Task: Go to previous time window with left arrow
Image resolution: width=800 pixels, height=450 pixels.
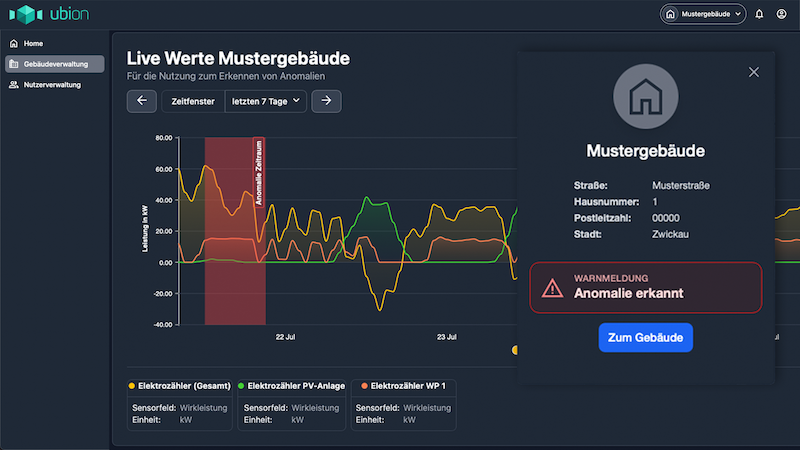Action: (141, 101)
